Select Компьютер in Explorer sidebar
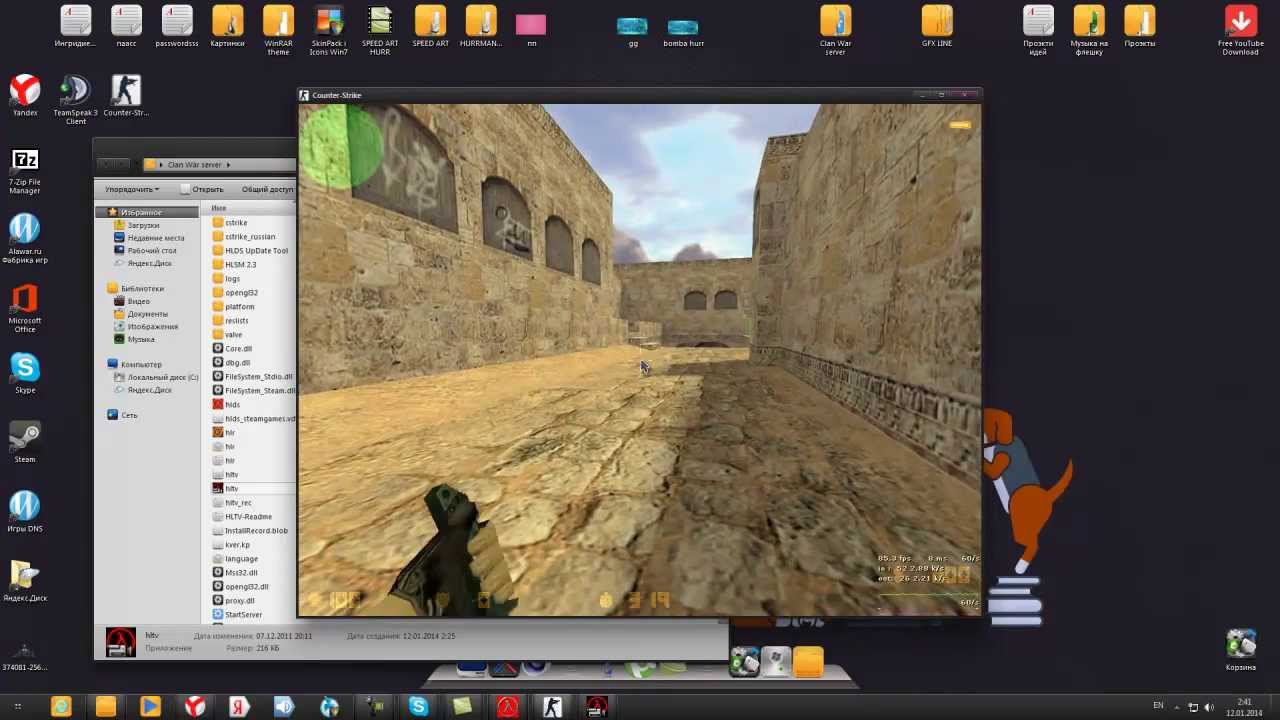The image size is (1280, 720). pyautogui.click(x=141, y=364)
